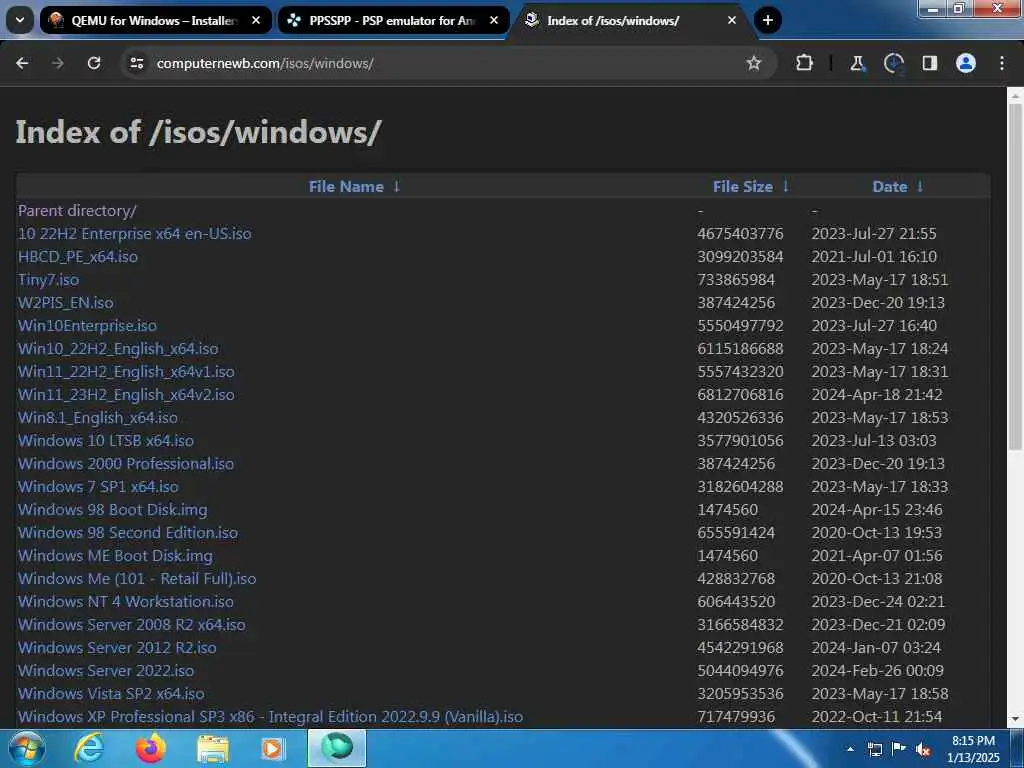Open W2PIS_EN.iso link
This screenshot has height=768, width=1024.
click(65, 303)
